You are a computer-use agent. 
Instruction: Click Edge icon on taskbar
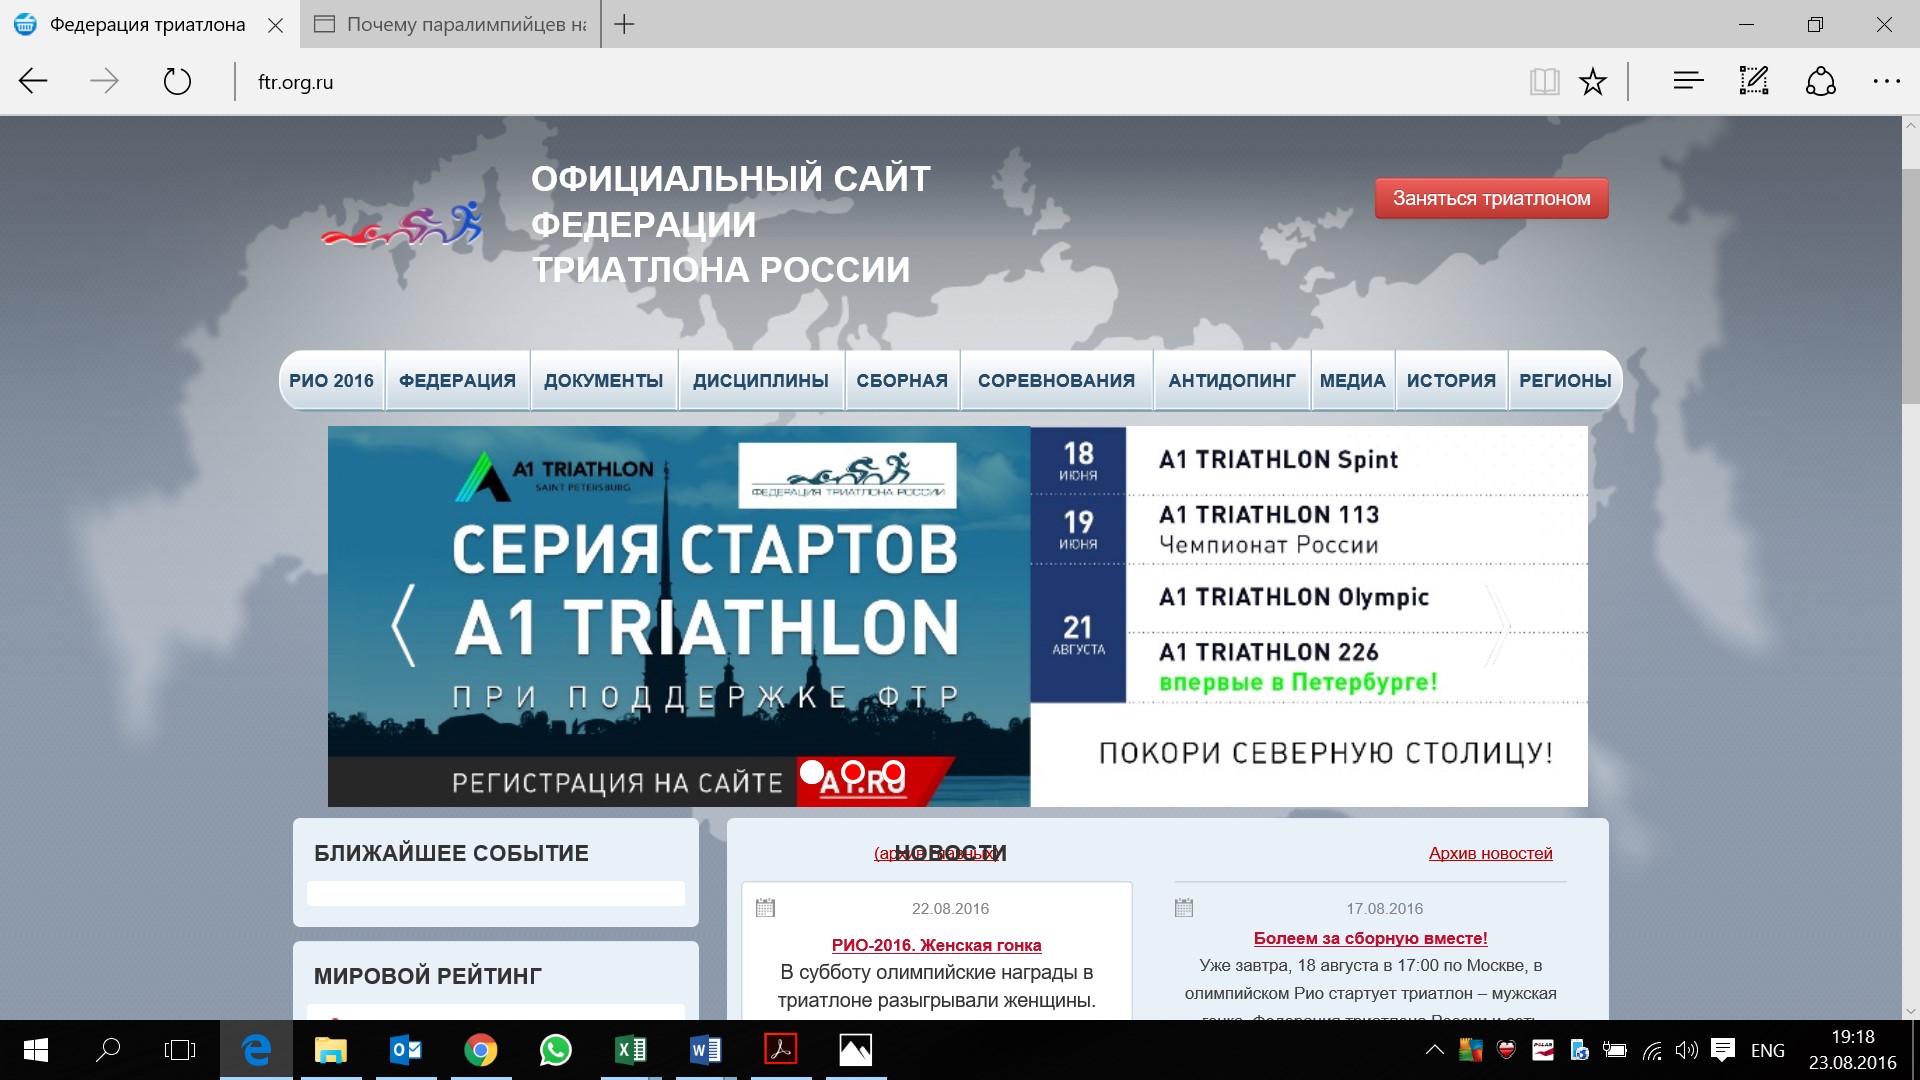pos(256,1050)
